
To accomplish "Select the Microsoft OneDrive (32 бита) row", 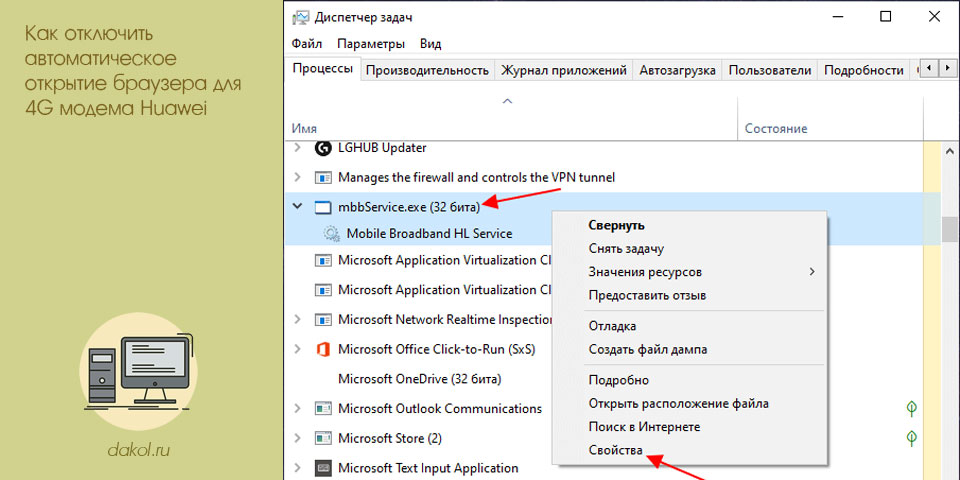I will click(x=419, y=379).
